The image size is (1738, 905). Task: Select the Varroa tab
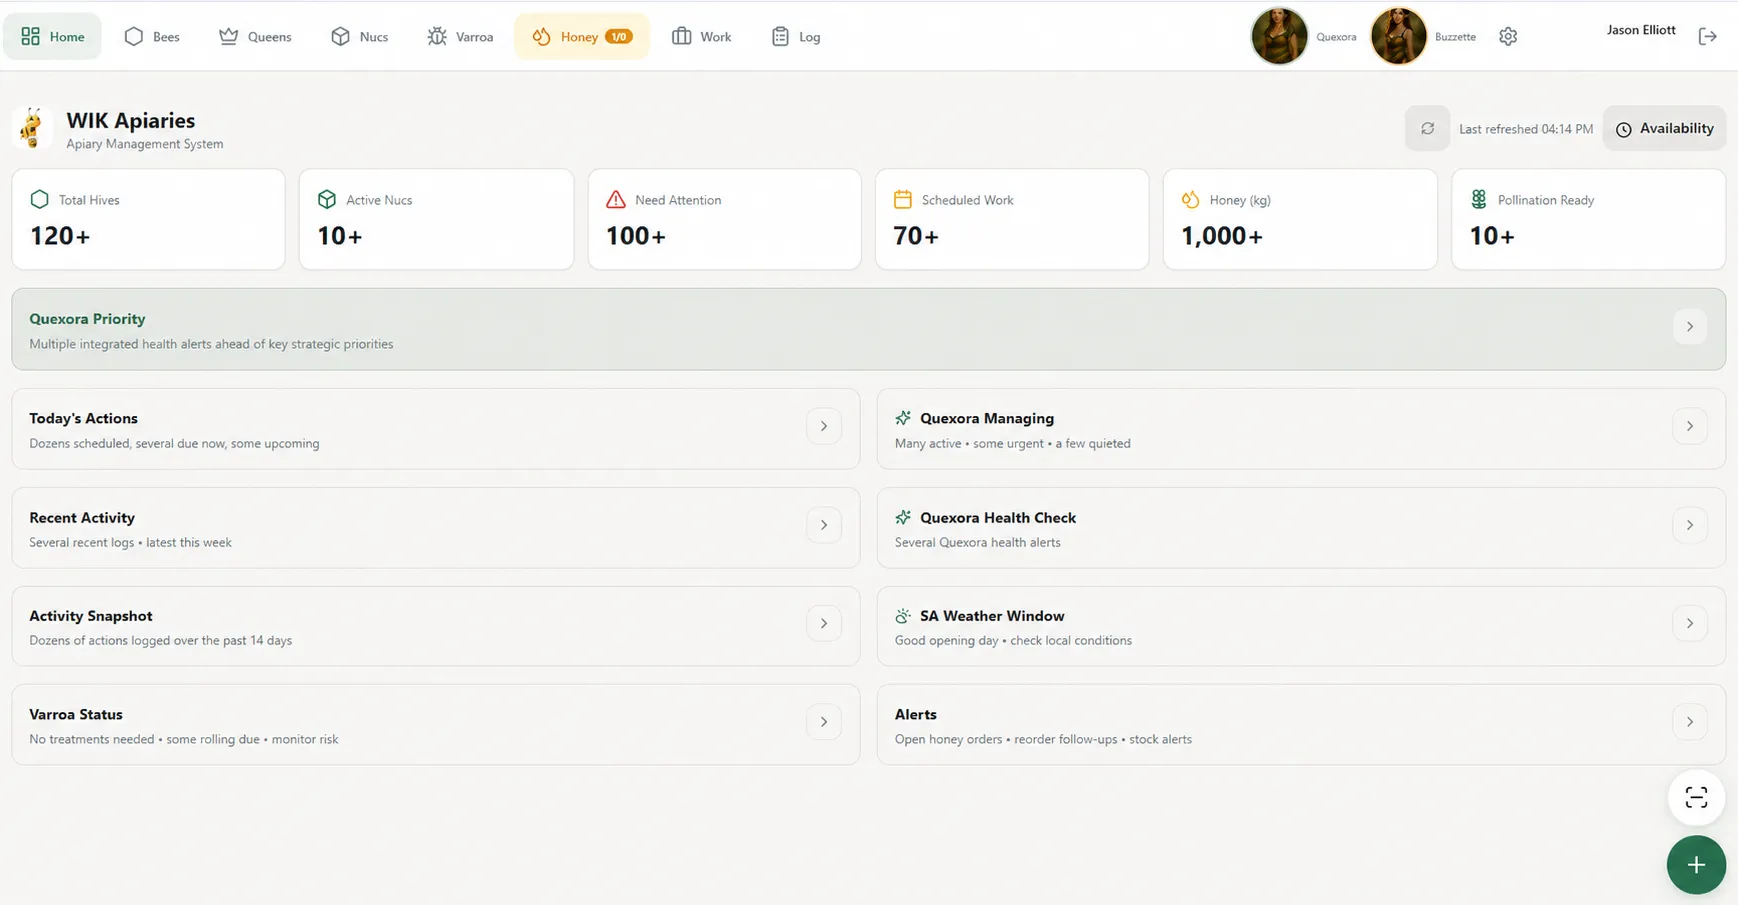pyautogui.click(x=460, y=37)
